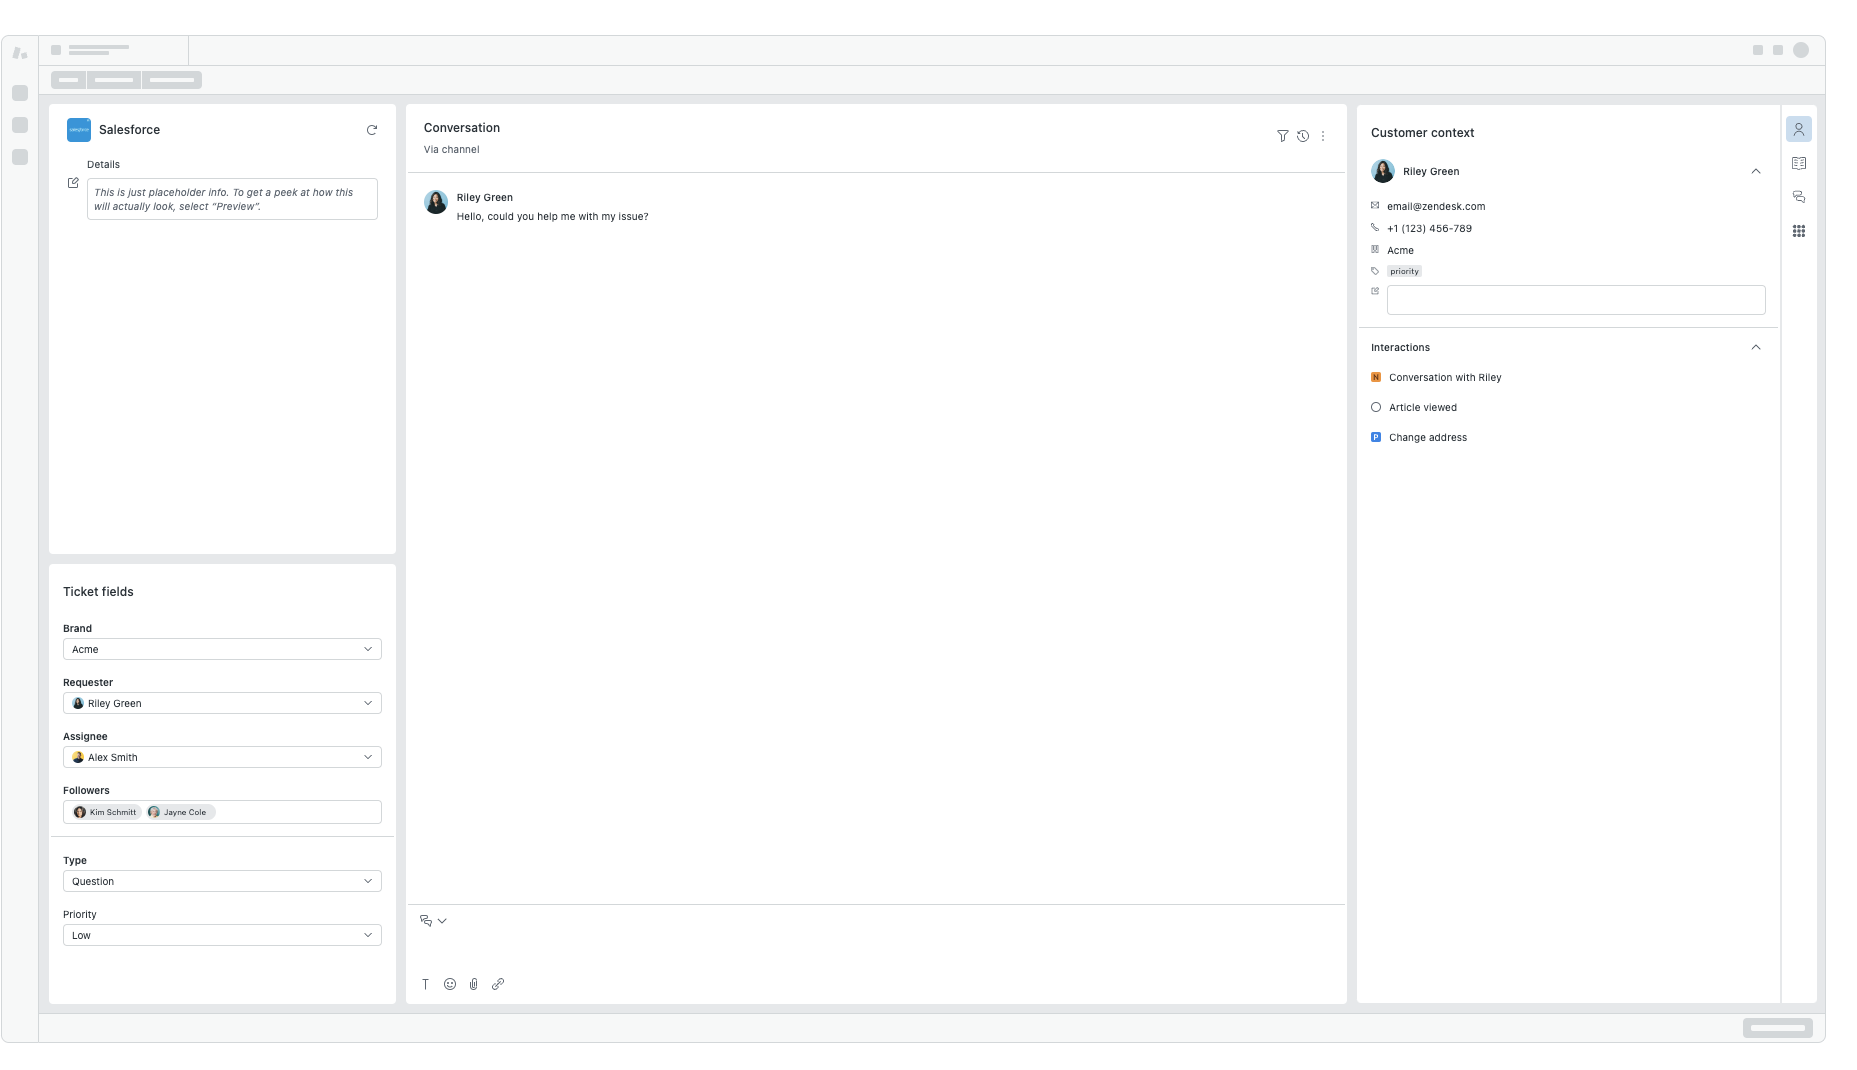
Task: Open the Assignee dropdown showing Alex Smith
Action: (222, 757)
